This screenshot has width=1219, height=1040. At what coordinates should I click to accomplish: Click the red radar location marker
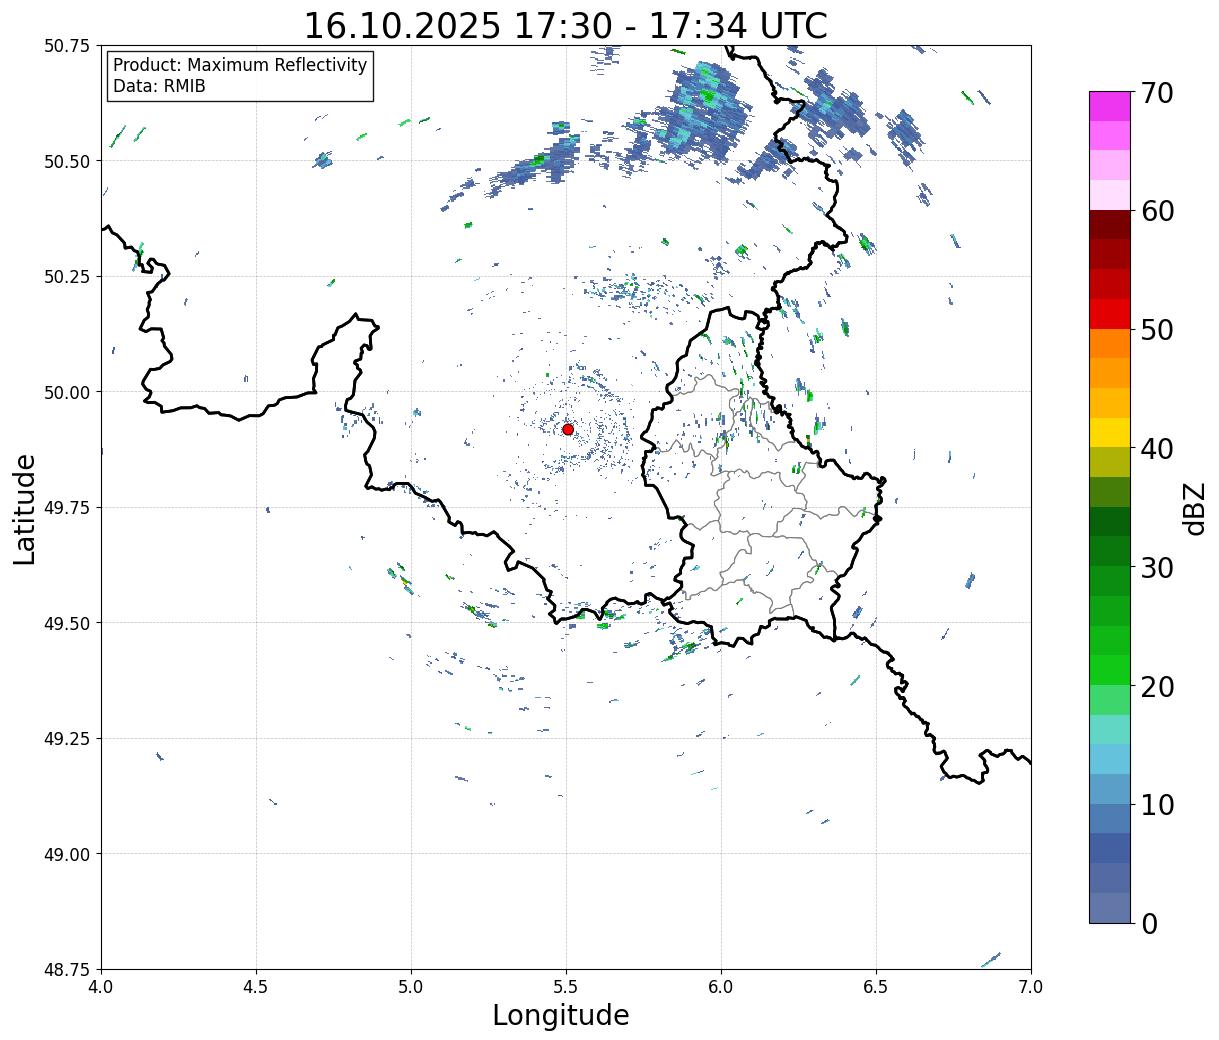(568, 429)
